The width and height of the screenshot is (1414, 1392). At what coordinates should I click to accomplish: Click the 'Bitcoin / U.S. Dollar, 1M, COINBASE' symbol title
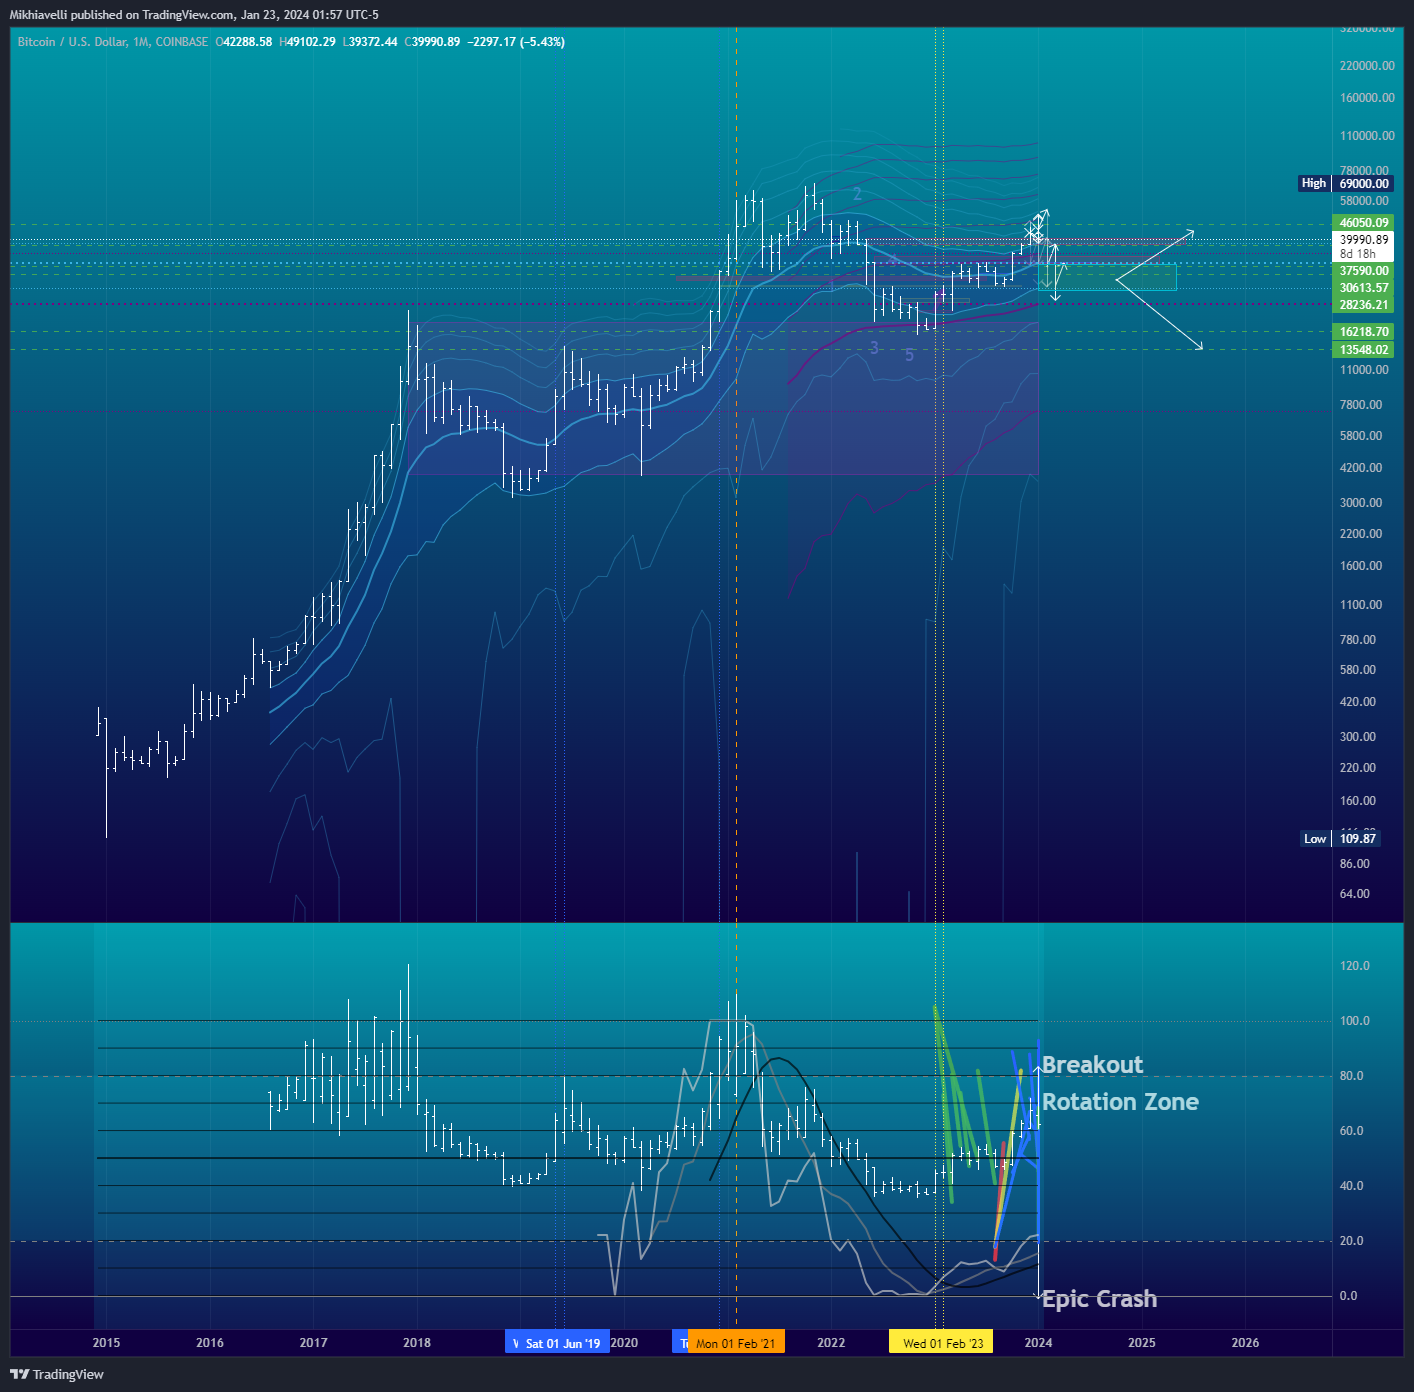113,42
